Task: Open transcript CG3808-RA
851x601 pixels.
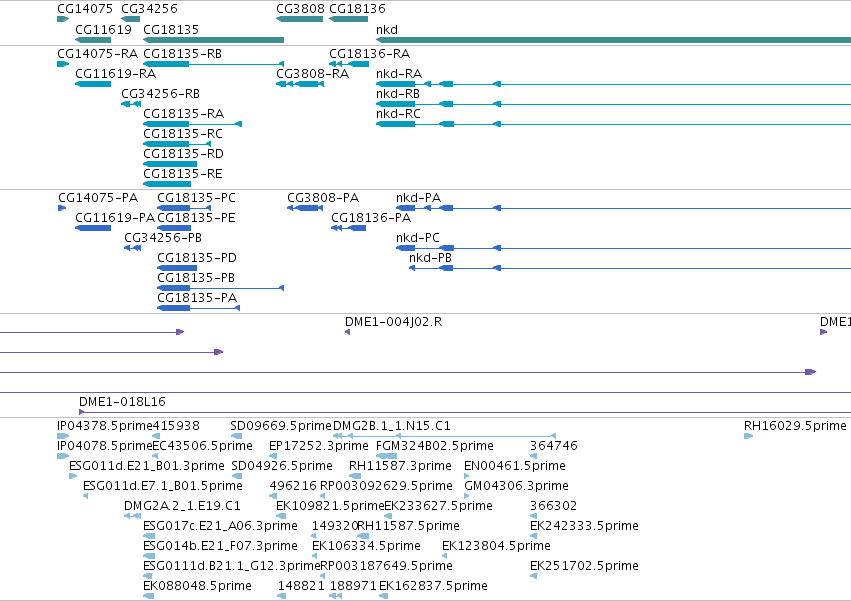Action: (x=300, y=84)
